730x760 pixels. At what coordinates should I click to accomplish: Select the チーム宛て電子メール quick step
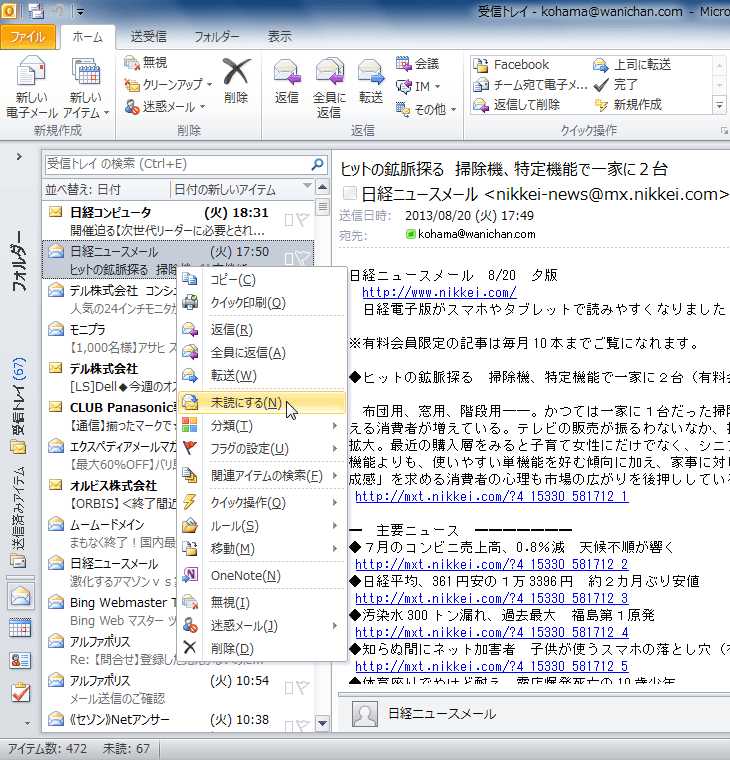click(x=530, y=85)
